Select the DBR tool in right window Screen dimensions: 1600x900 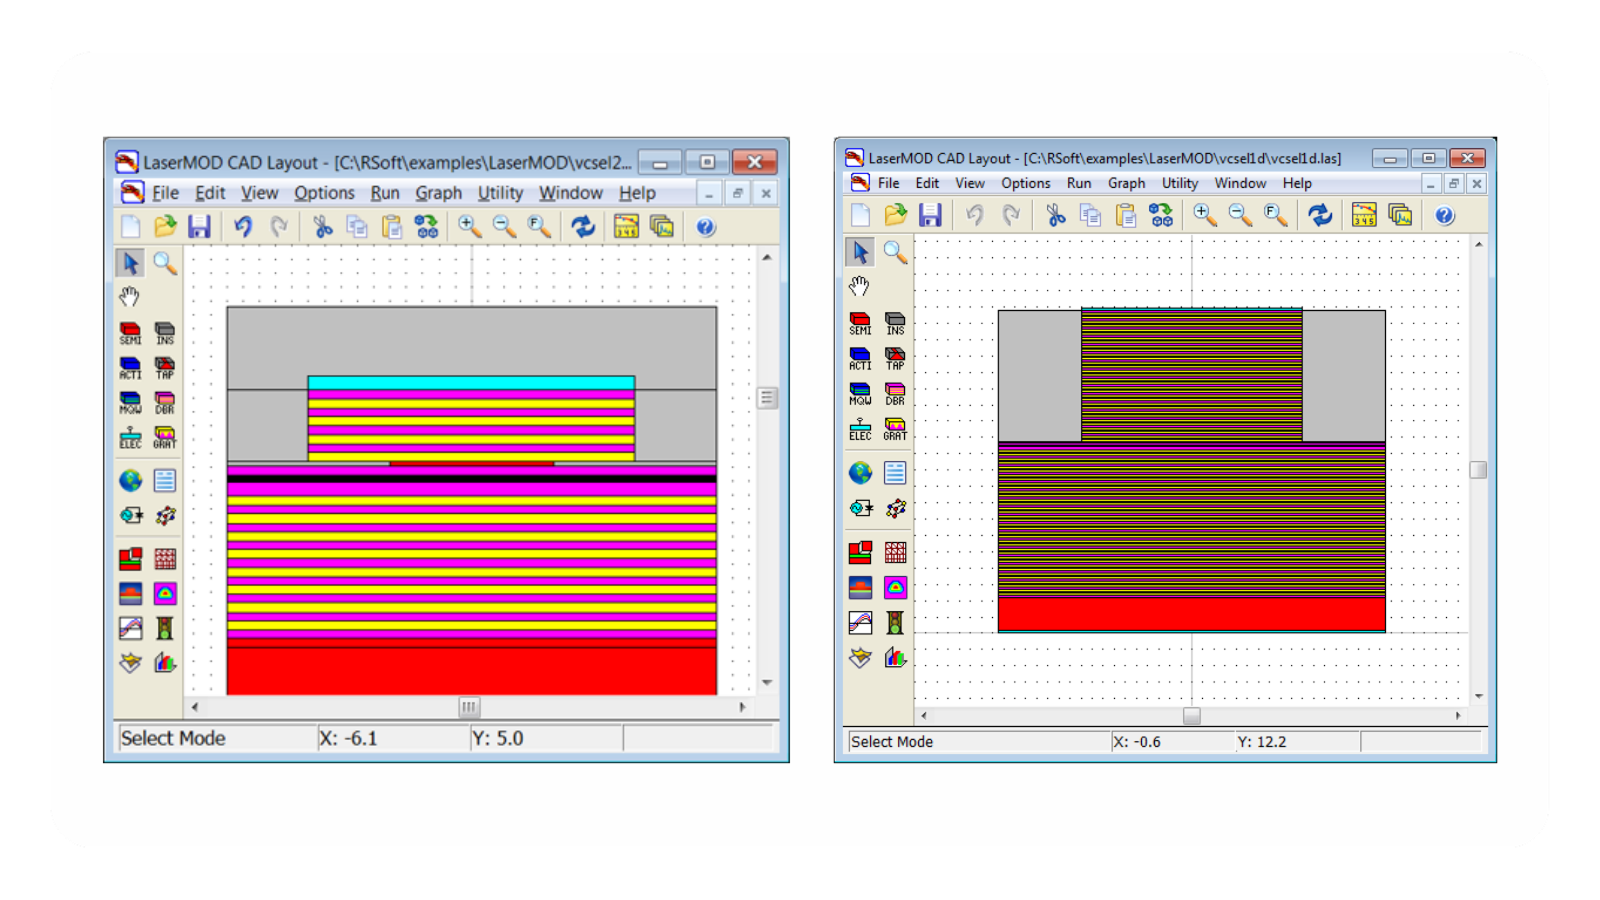coord(895,394)
